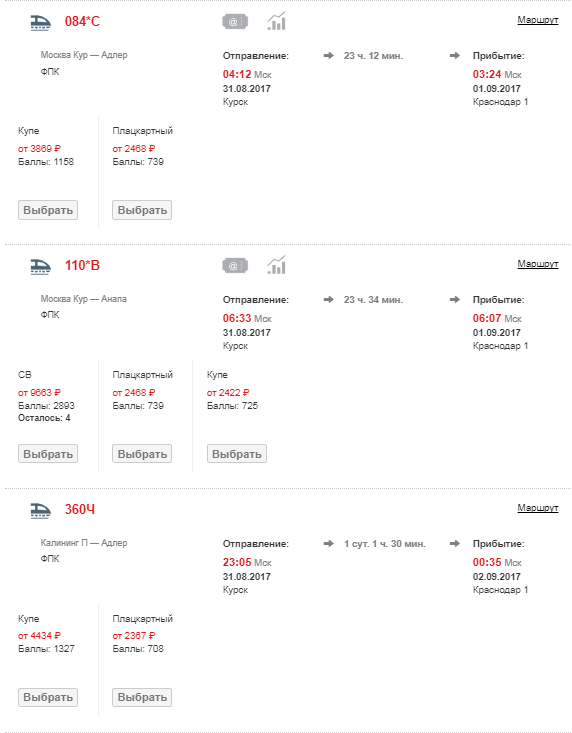Screen dimensions: 572x733
Task: Click the e-ticket icon for train 110*В
Action: (235, 266)
